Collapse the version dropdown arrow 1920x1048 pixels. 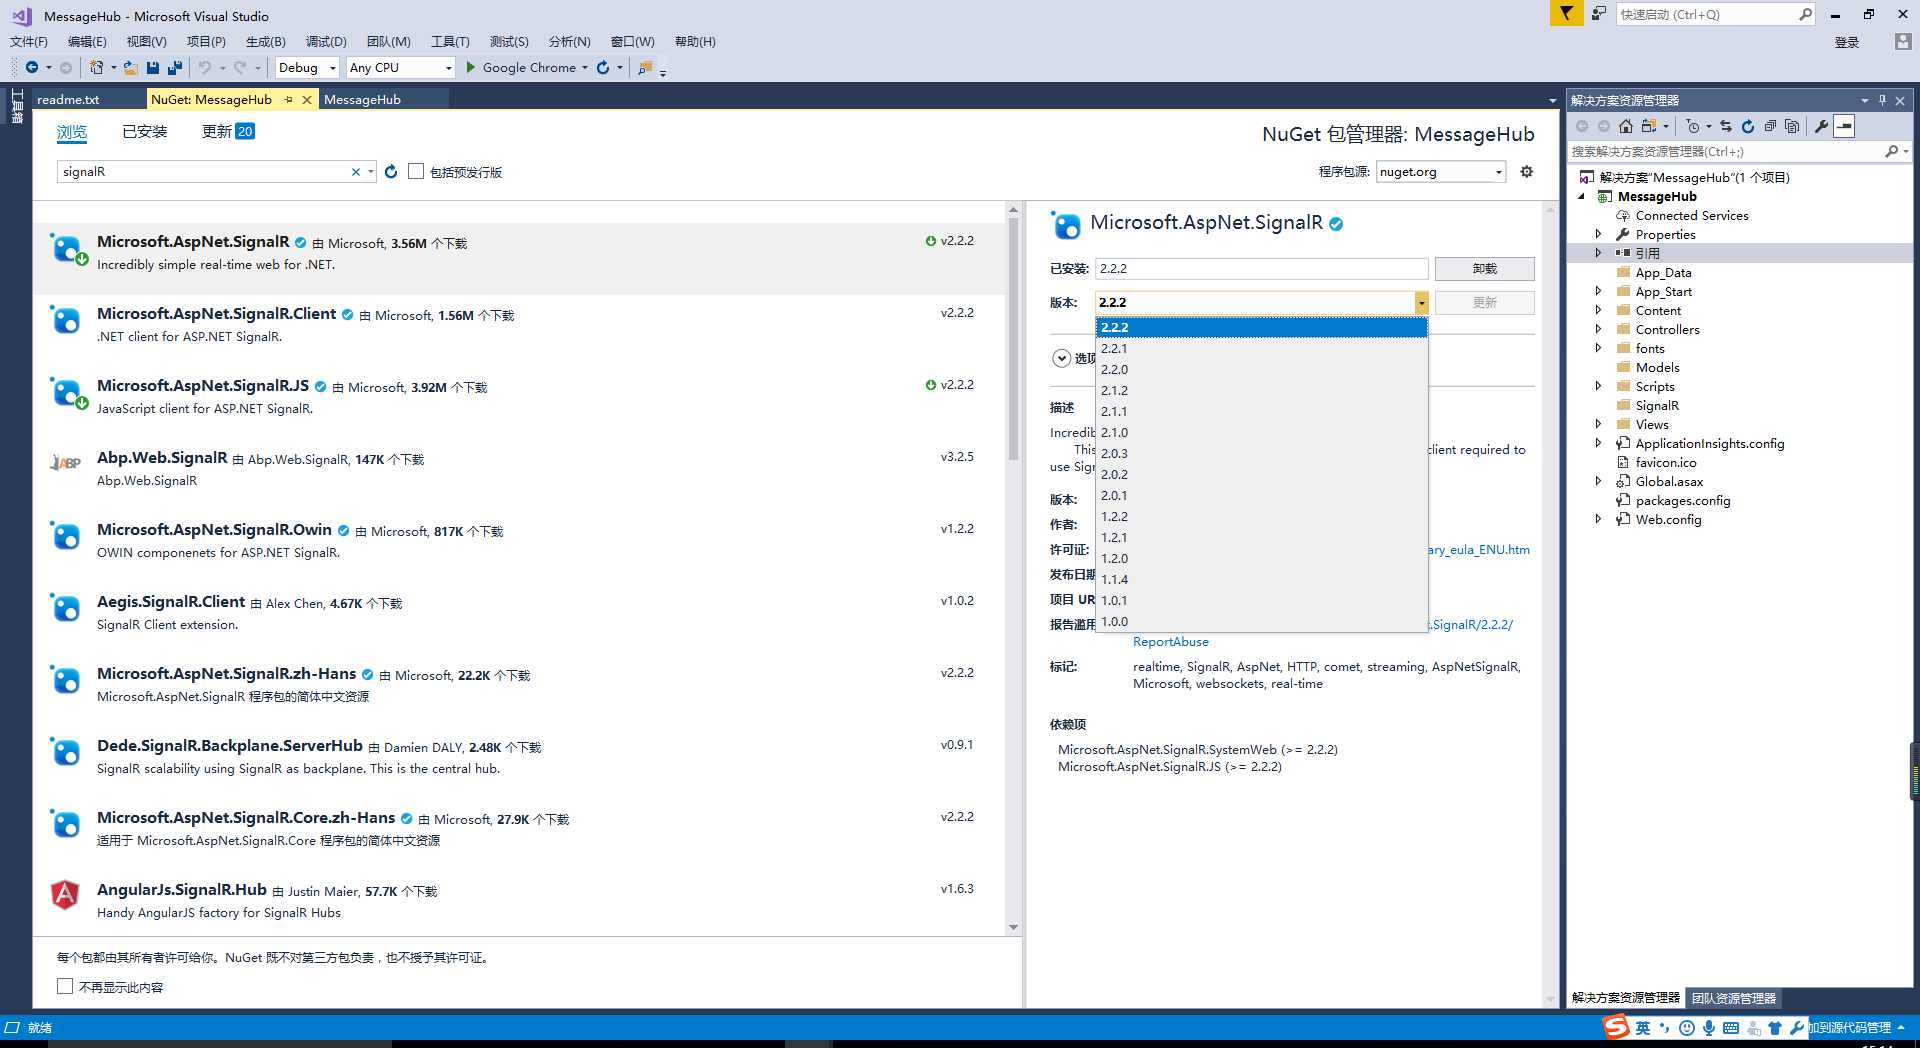[1421, 302]
